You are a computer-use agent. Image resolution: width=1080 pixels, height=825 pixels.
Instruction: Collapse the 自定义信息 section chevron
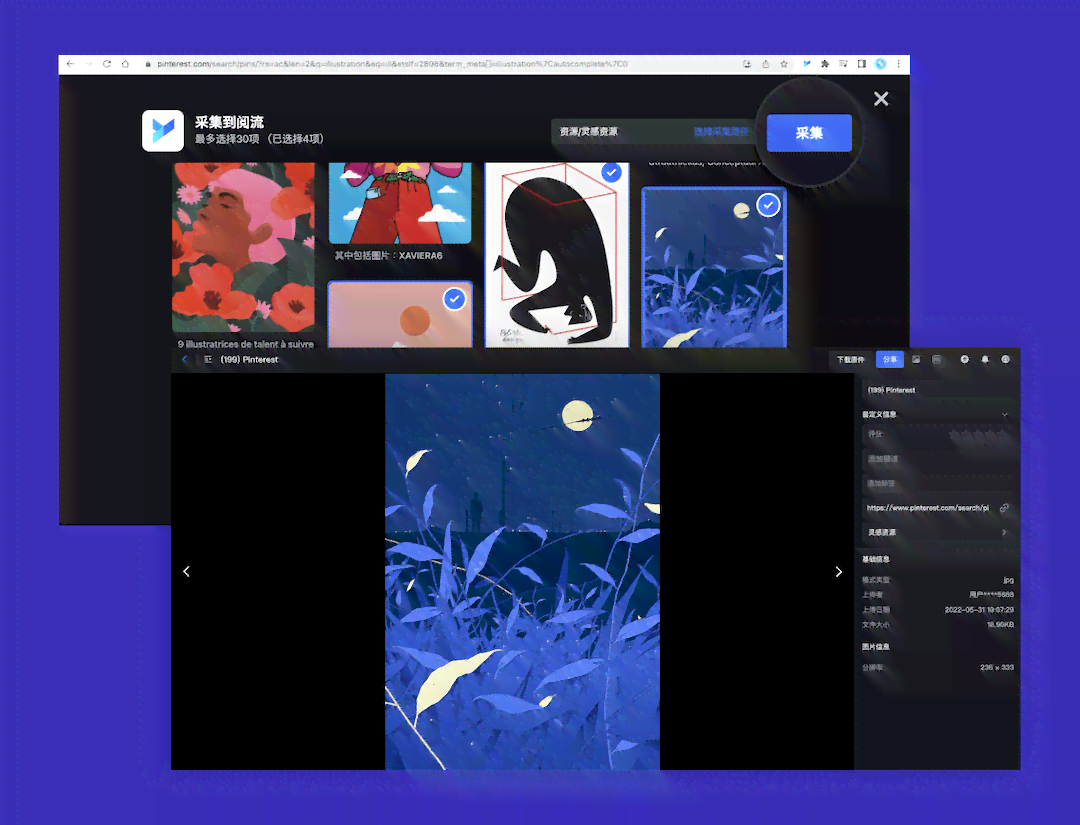pyautogui.click(x=1005, y=415)
